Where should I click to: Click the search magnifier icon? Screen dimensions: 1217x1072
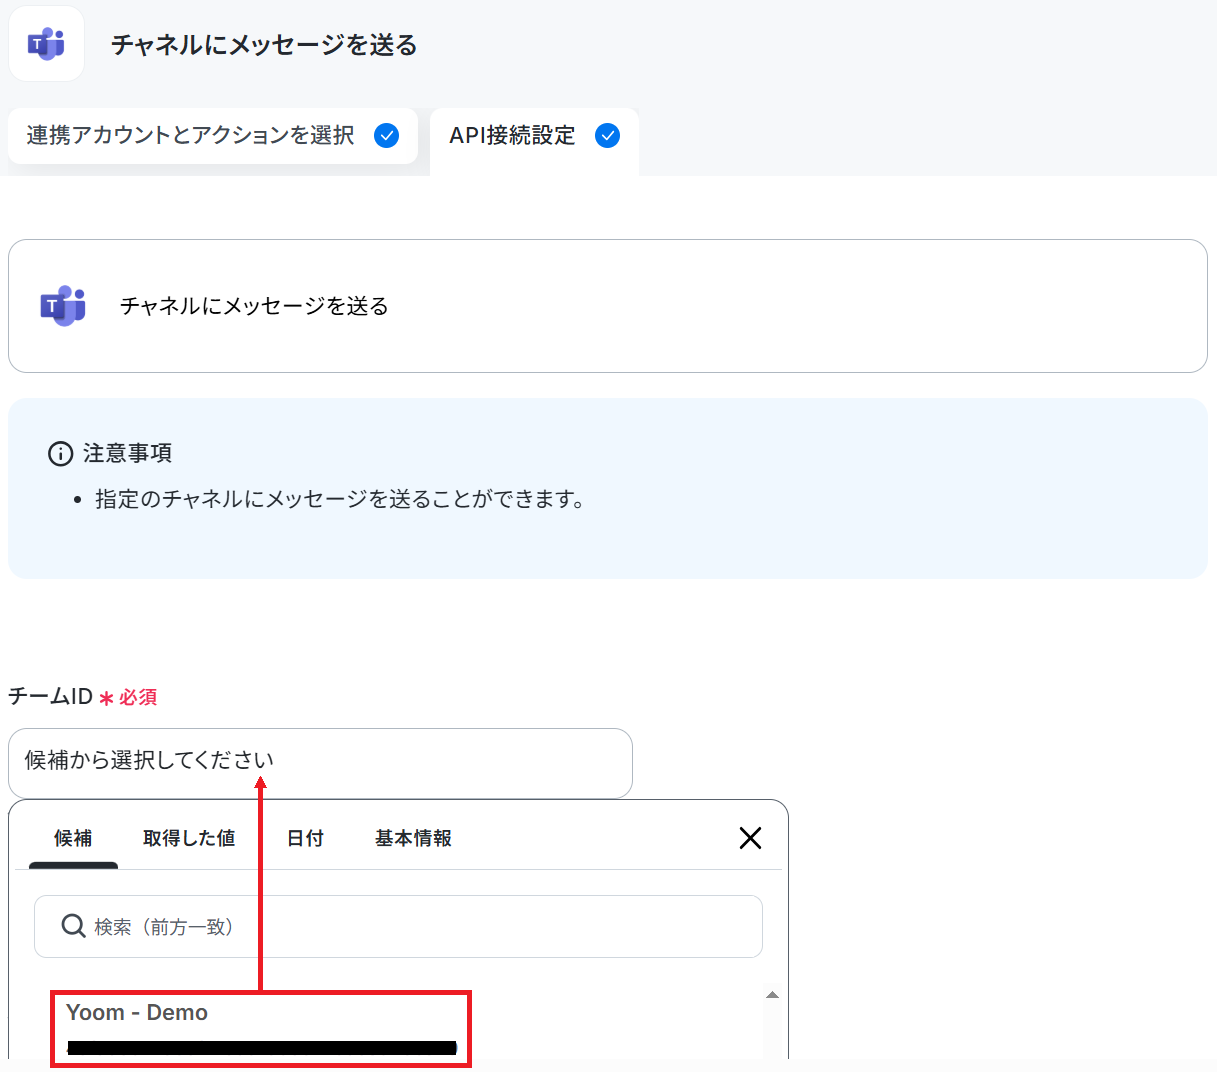73,926
